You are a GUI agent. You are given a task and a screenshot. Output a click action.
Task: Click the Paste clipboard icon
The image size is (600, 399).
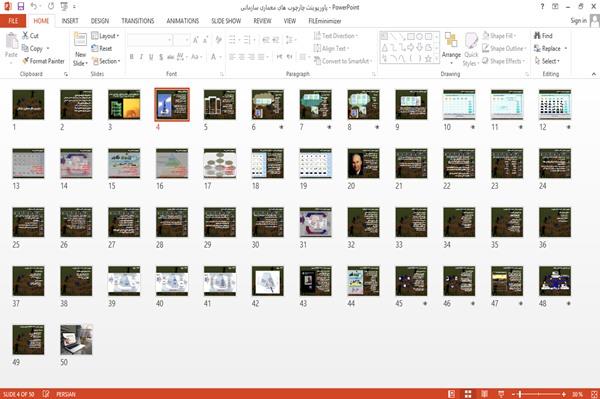coord(11,41)
